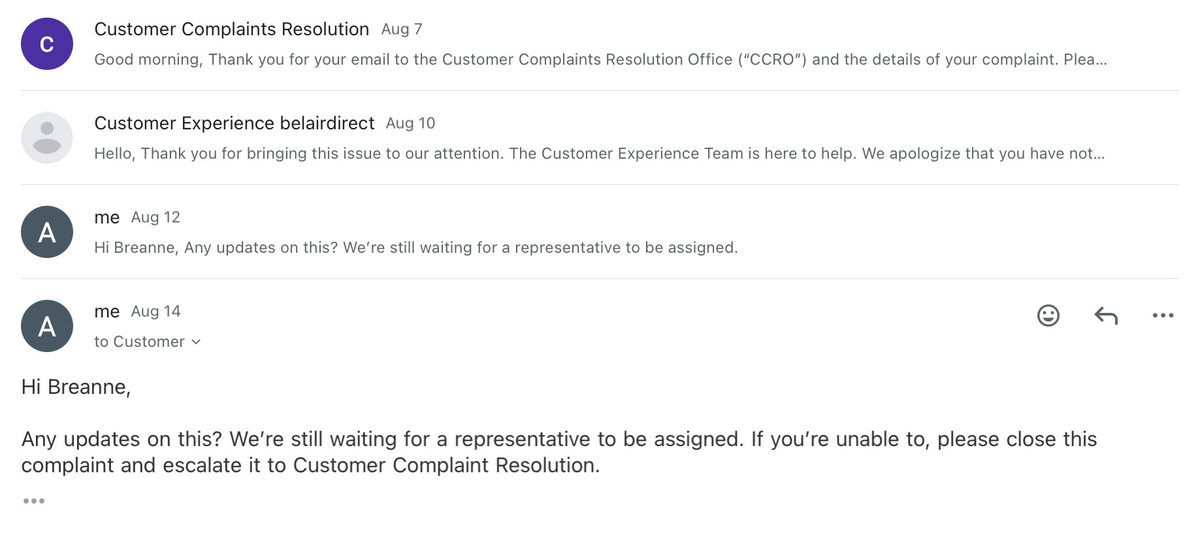Add an emoji reaction to the message
Viewport: 1200px width, 550px height.
(x=1048, y=315)
